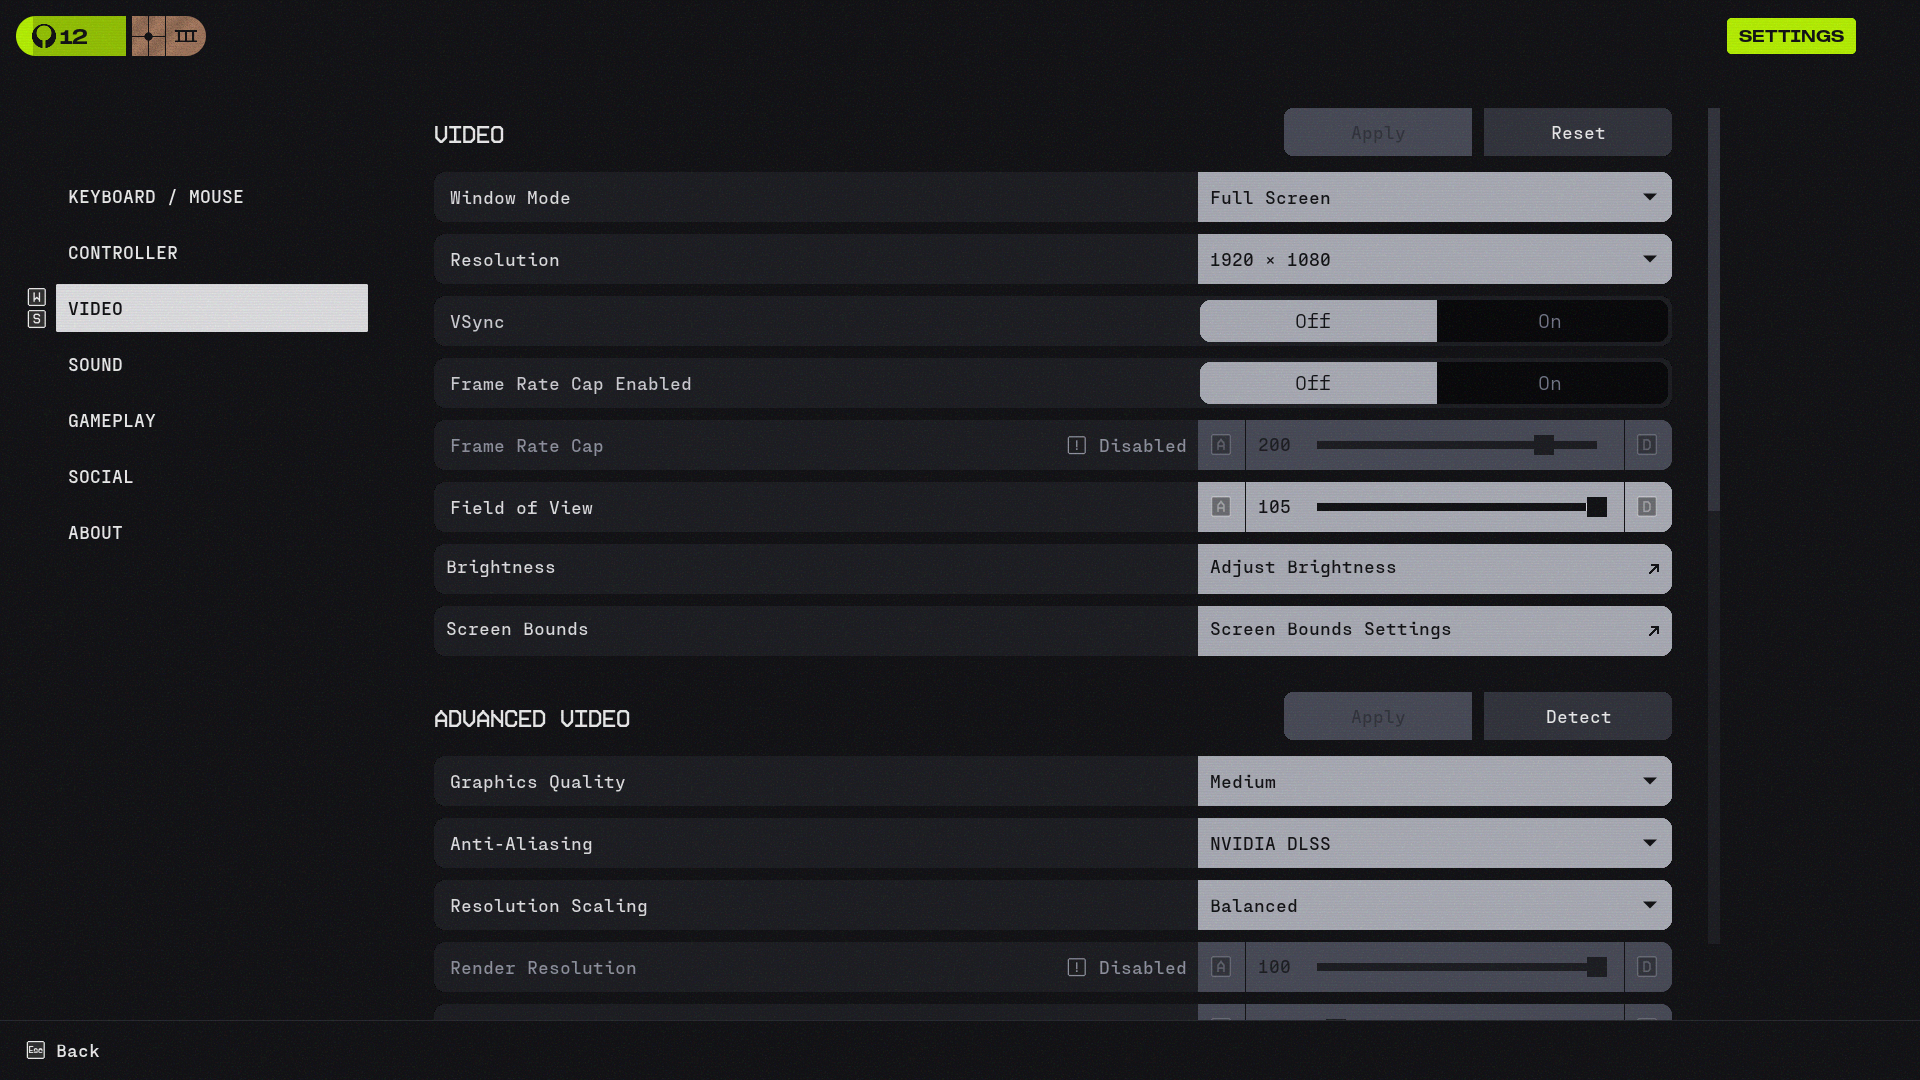
Task: Switch to the Sound settings tab
Action: 96,365
